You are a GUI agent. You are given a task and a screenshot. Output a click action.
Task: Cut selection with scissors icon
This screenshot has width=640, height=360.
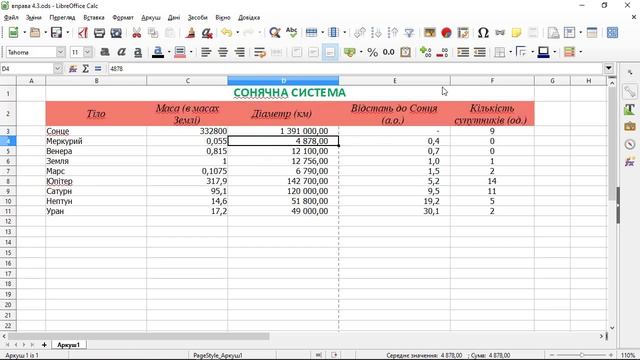coord(136,33)
